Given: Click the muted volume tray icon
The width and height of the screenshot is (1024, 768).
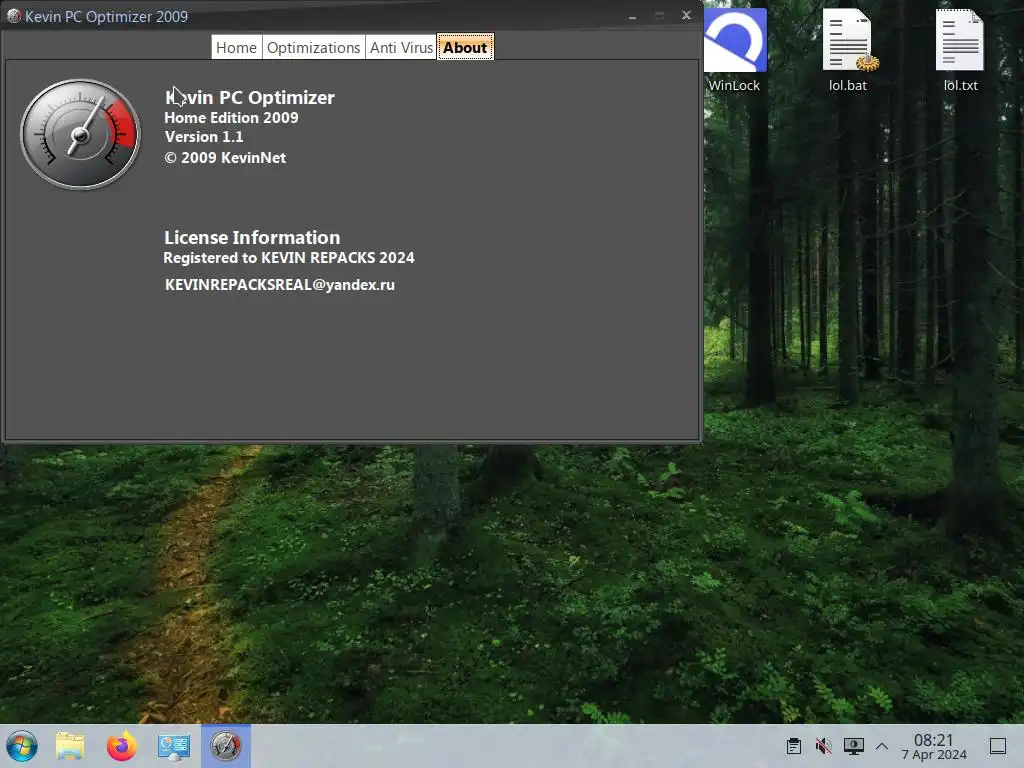Looking at the screenshot, I should (x=824, y=746).
